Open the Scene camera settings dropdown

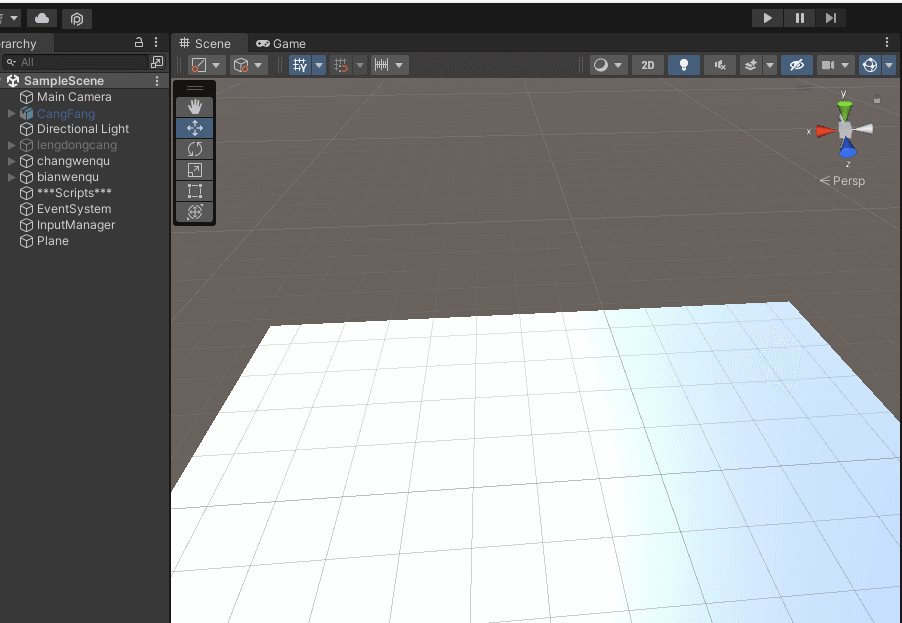coord(846,65)
